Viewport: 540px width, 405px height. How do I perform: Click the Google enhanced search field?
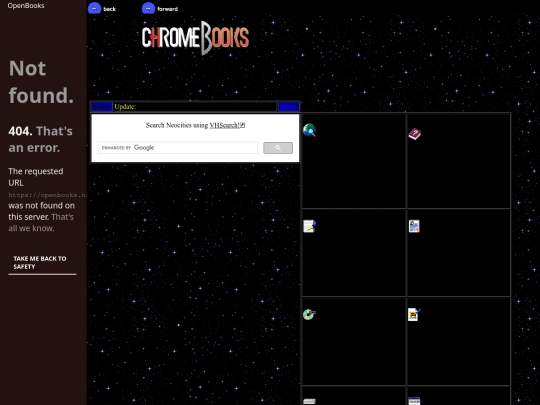click(178, 148)
